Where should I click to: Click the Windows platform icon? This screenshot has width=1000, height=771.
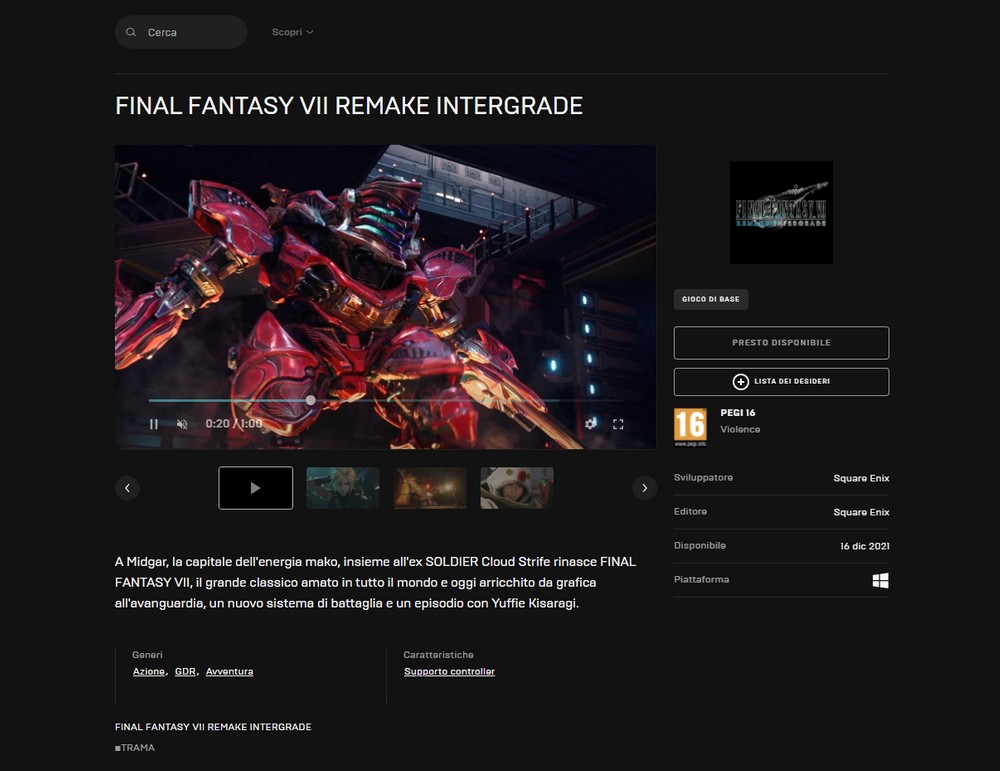(x=881, y=580)
